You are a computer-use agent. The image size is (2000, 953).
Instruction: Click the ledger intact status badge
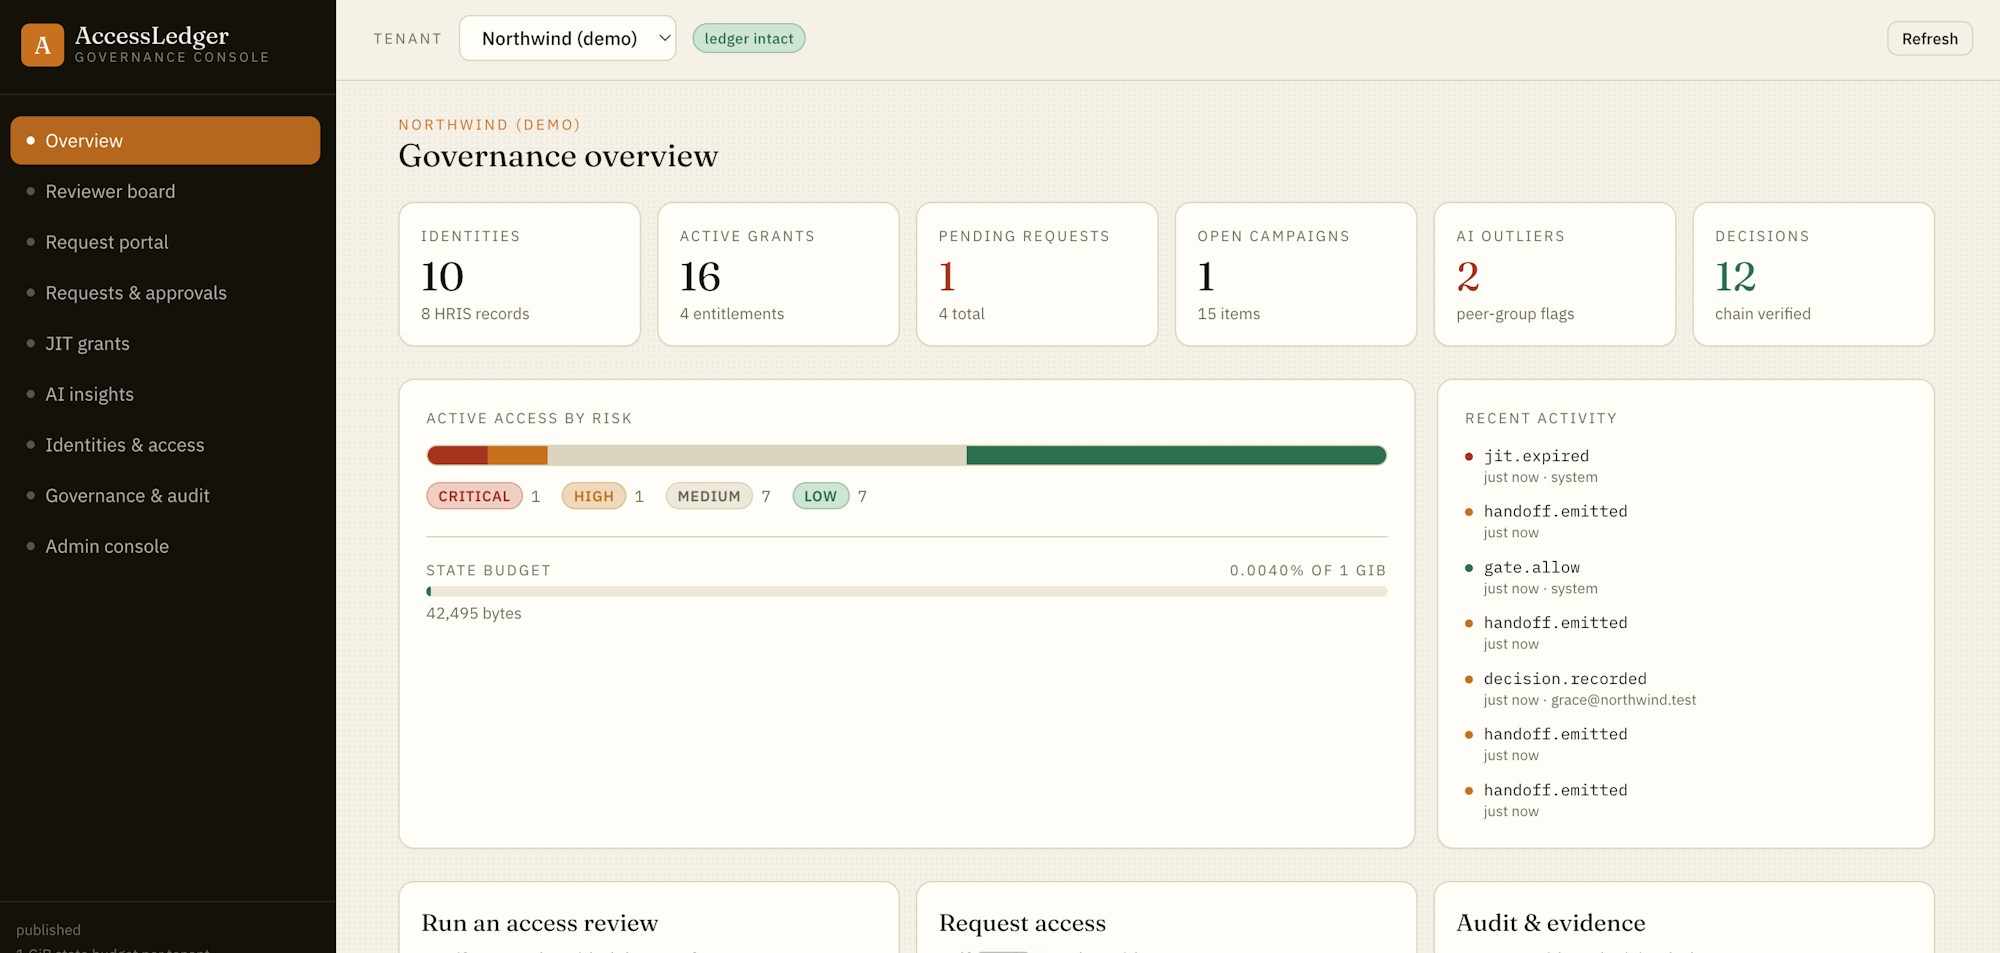[x=748, y=38]
